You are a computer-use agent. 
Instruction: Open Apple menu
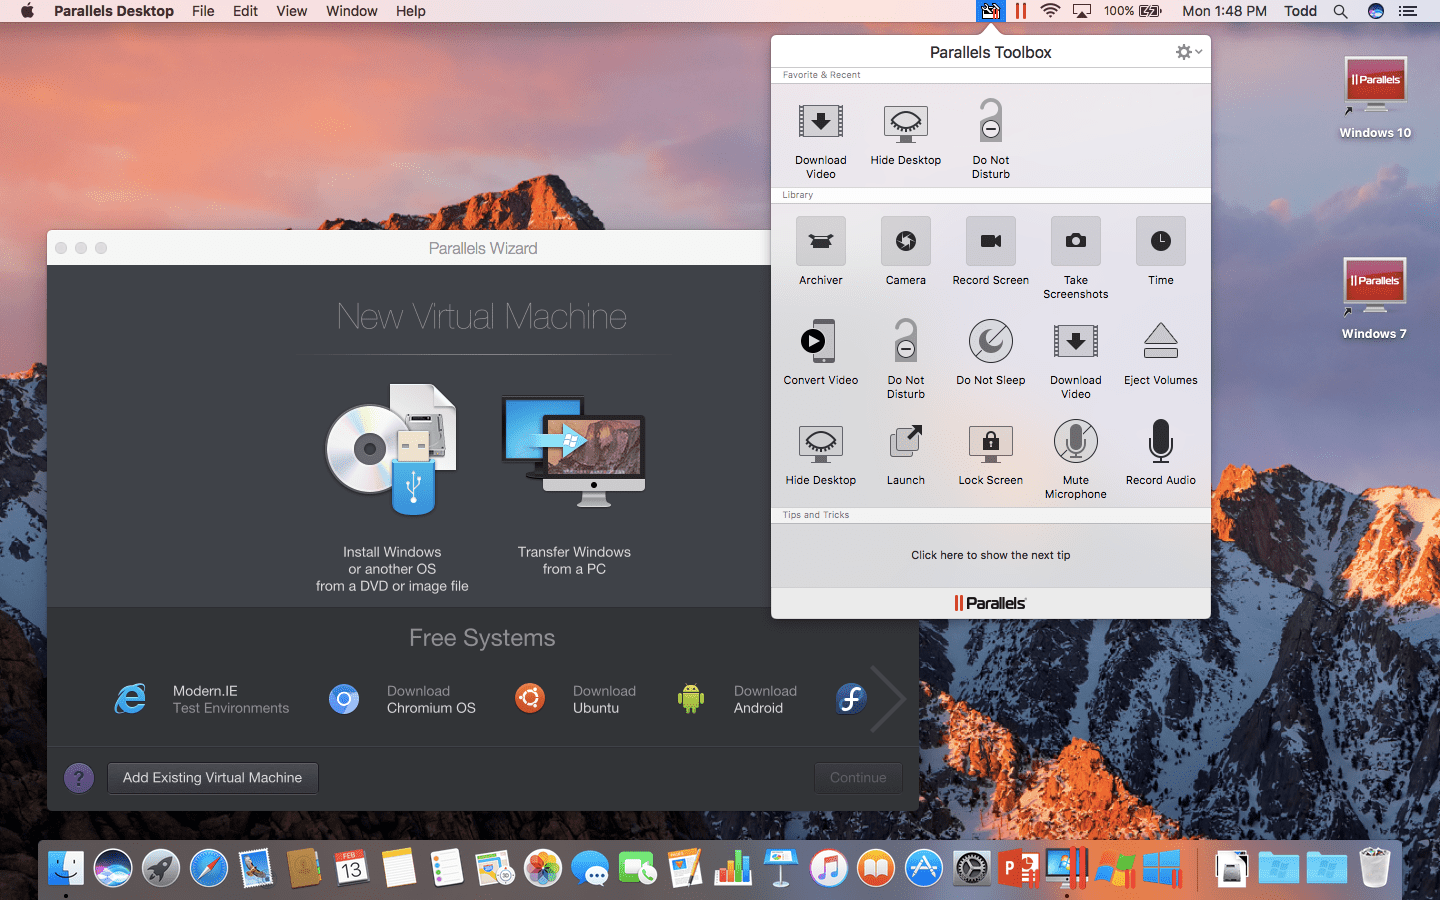coord(27,11)
